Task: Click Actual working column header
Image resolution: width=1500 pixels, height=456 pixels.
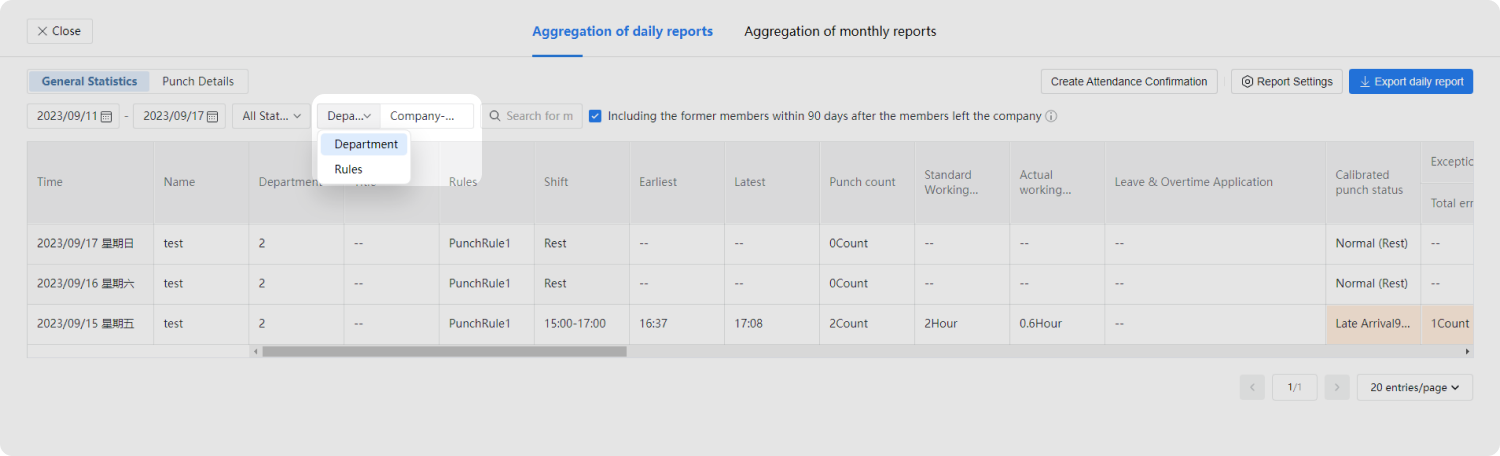Action: (1056, 182)
